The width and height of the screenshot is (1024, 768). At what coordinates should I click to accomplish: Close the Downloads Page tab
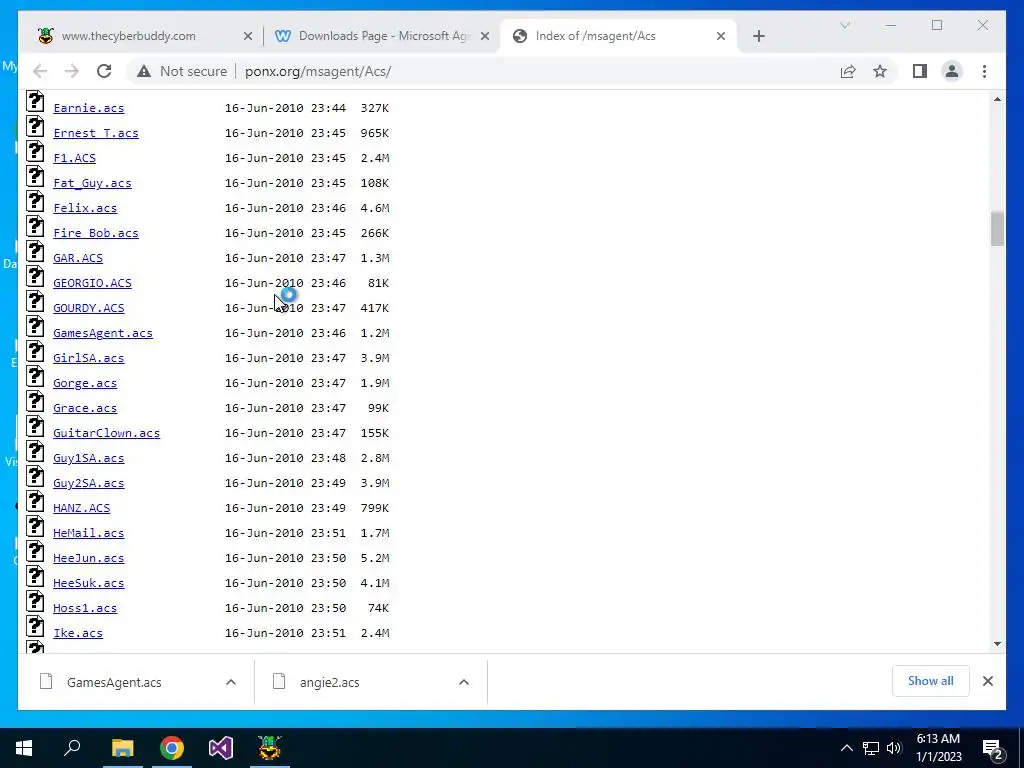click(x=485, y=37)
